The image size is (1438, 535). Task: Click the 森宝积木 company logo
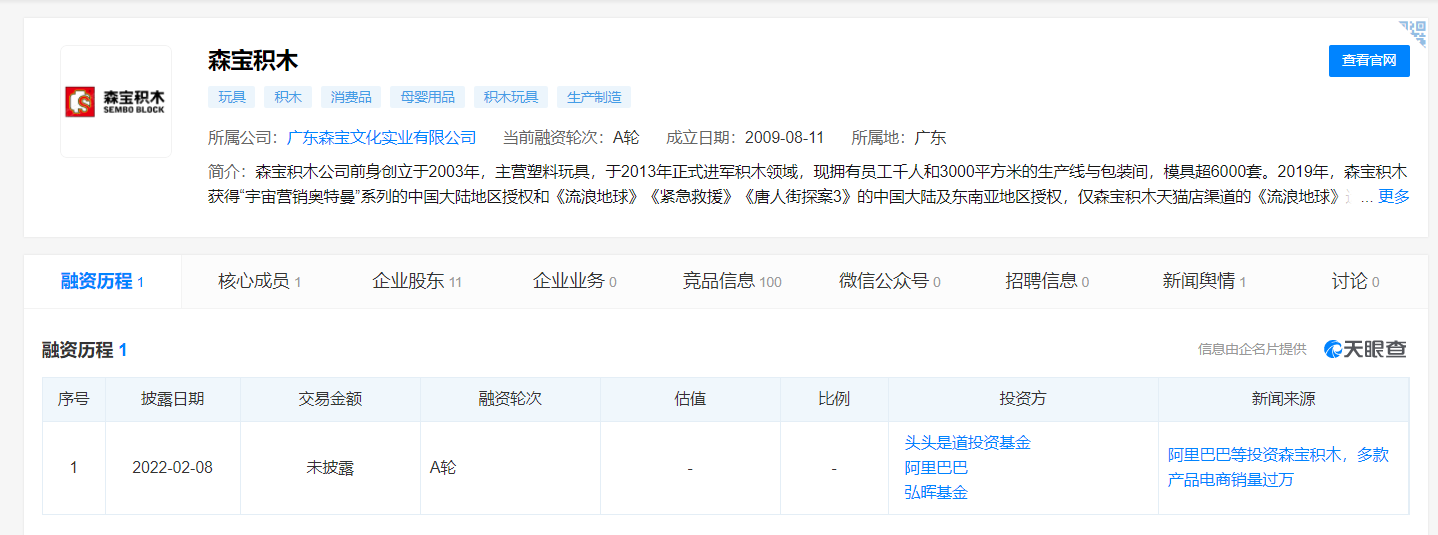(116, 101)
